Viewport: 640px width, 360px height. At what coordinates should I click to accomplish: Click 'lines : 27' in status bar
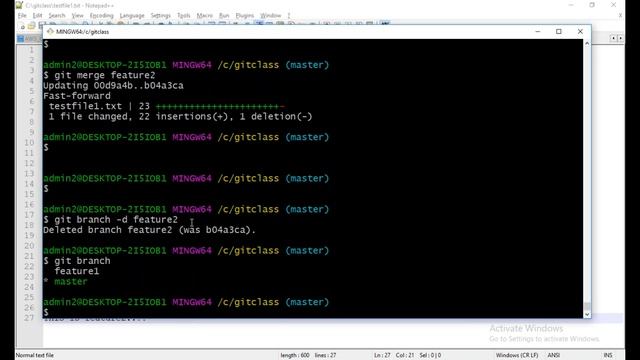[326, 355]
